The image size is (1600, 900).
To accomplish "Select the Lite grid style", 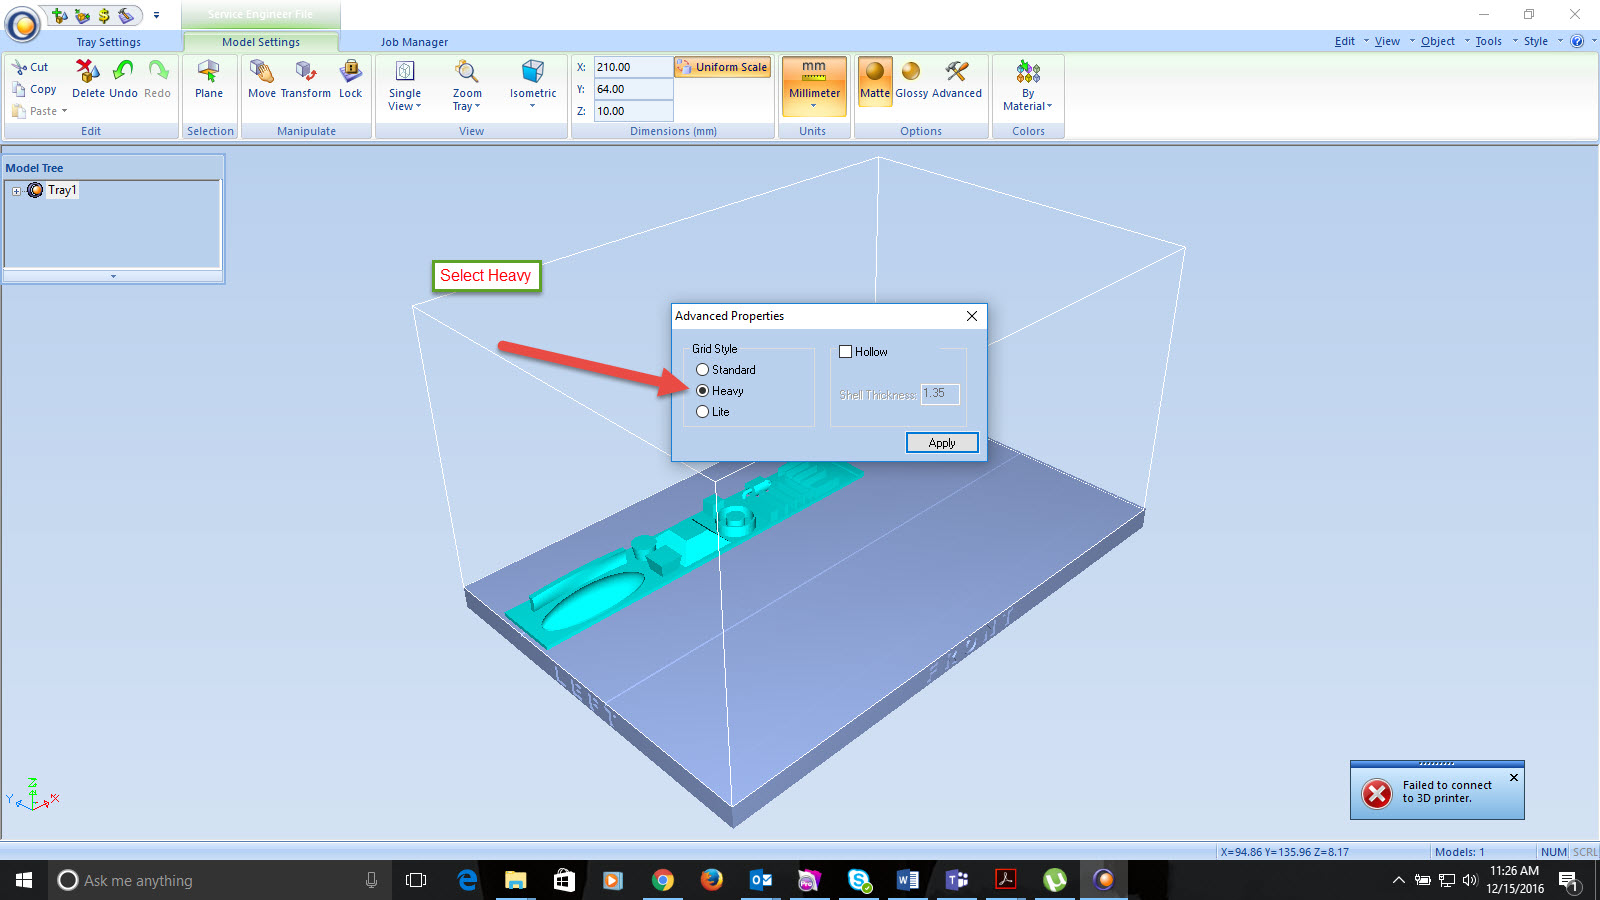I will point(703,412).
